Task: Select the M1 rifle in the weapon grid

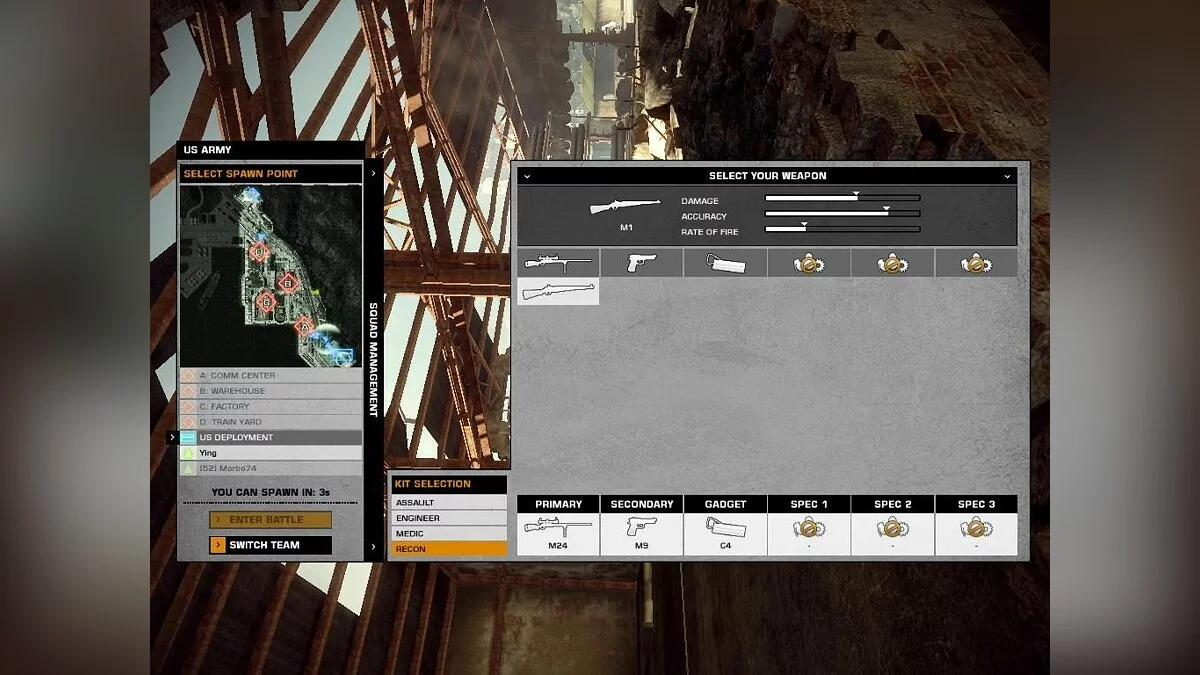Action: click(558, 291)
